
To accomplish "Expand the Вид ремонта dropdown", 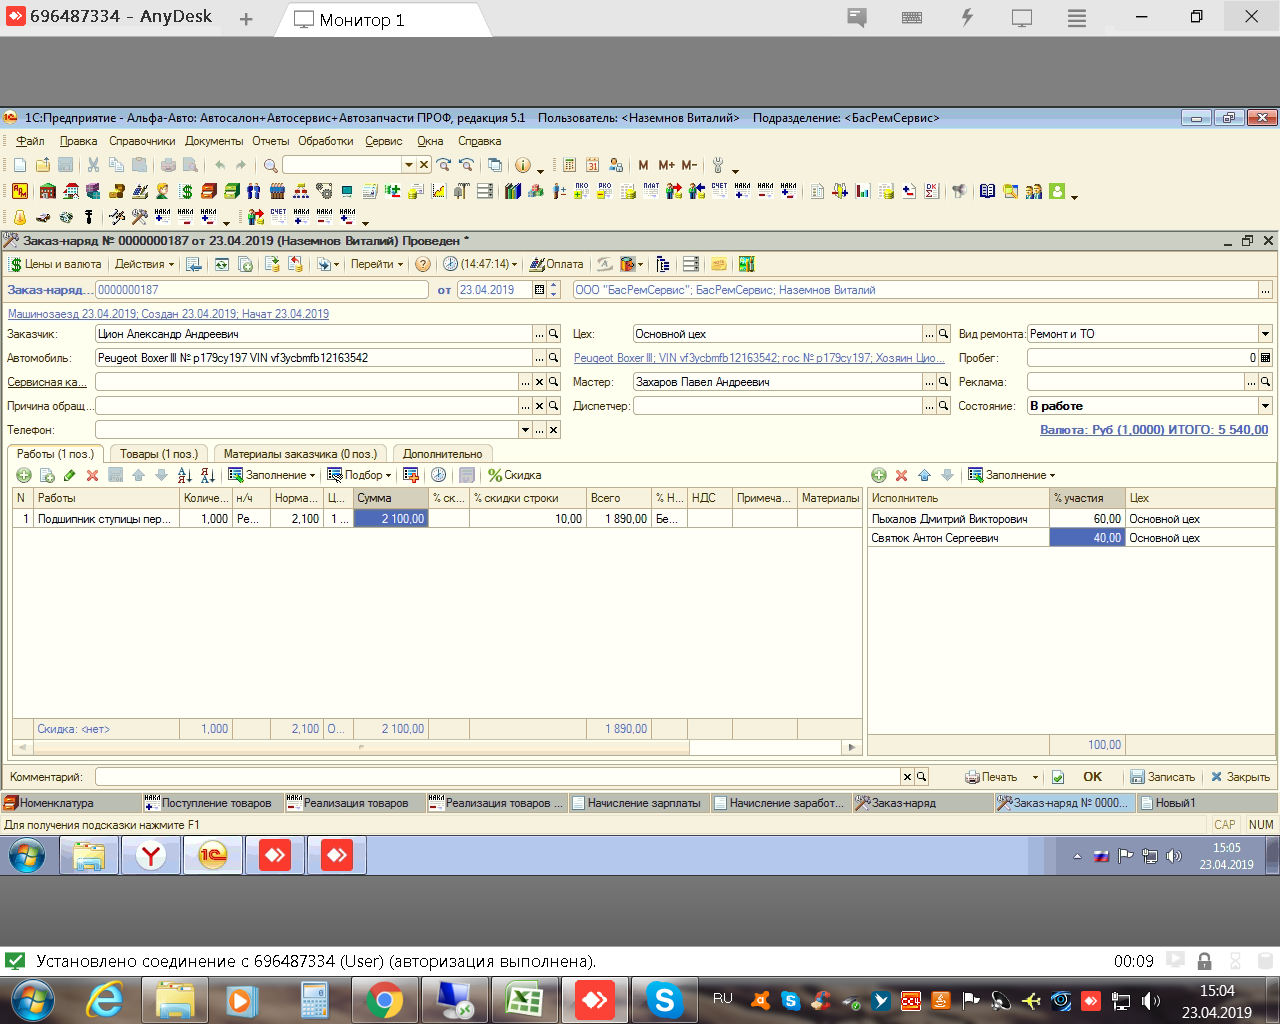I will [1265, 334].
